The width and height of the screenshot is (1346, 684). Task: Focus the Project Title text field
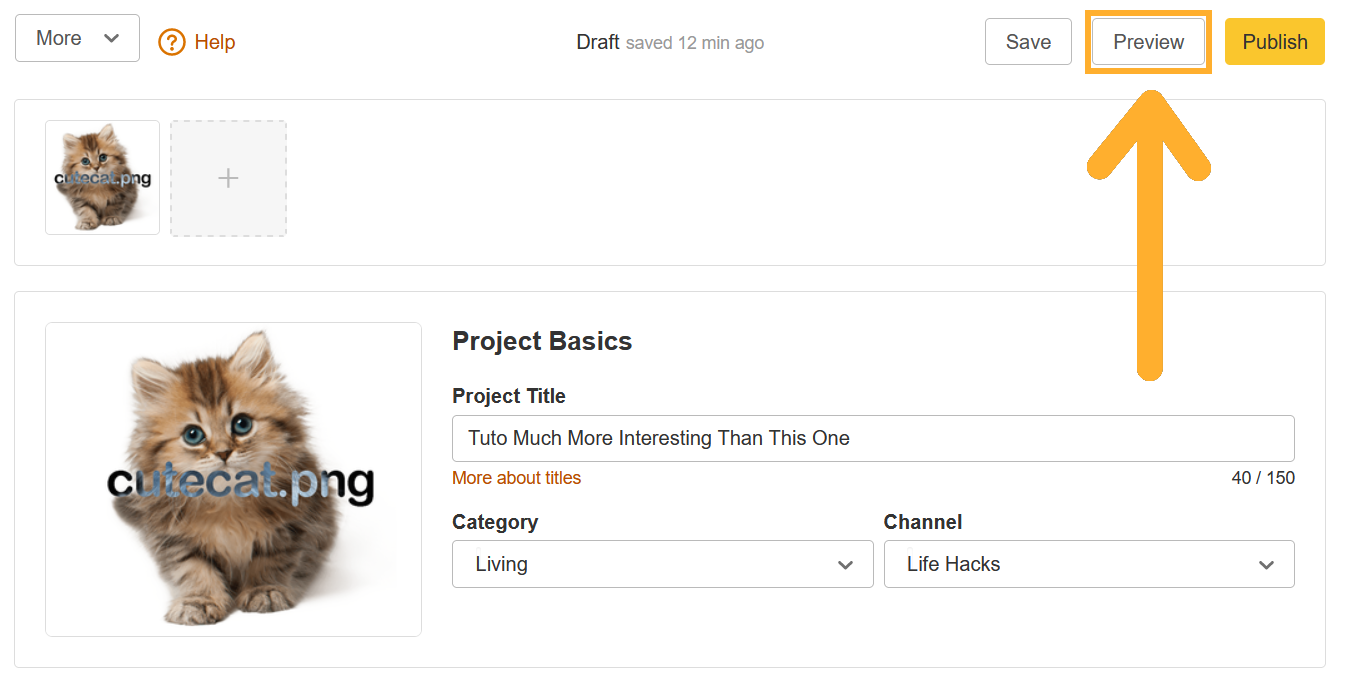click(872, 438)
